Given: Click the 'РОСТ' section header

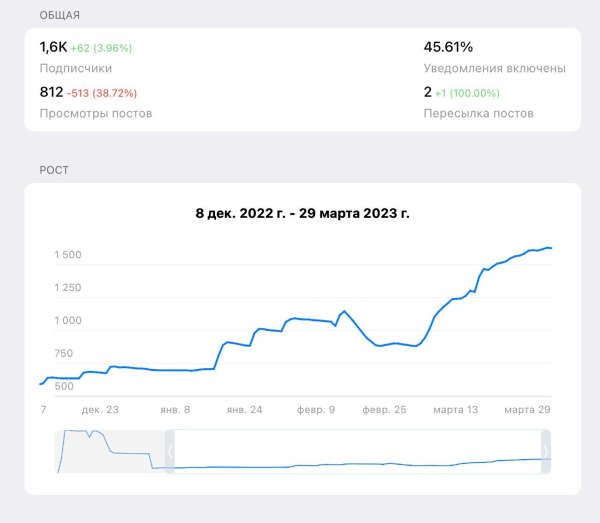Looking at the screenshot, I should [x=54, y=170].
